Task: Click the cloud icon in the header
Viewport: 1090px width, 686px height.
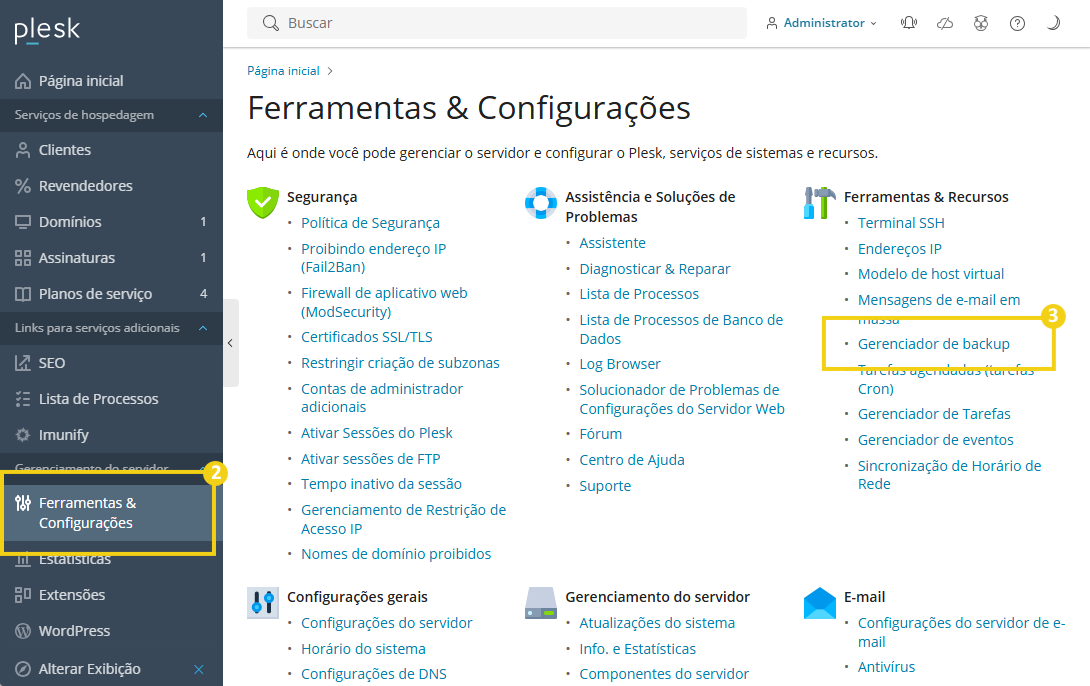Action: click(x=945, y=22)
